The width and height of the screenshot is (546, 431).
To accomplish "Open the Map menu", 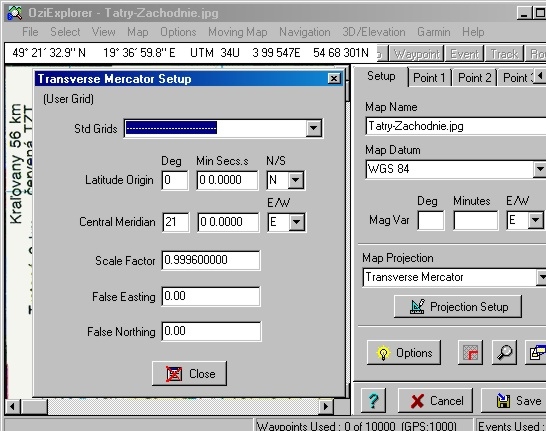I will [x=138, y=32].
